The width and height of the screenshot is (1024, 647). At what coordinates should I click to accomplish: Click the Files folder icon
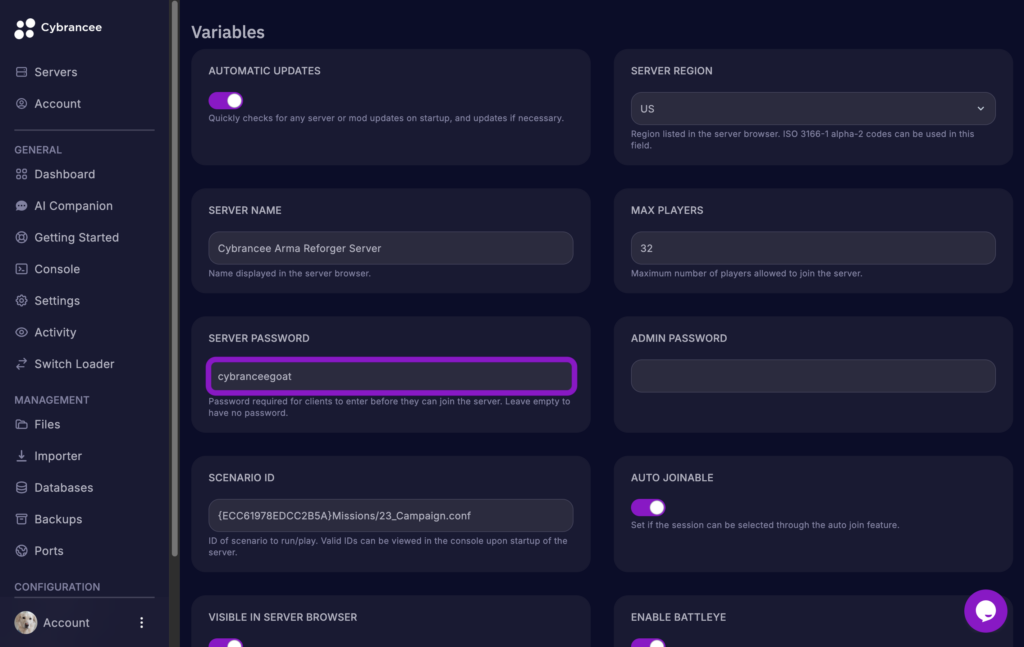(22, 424)
